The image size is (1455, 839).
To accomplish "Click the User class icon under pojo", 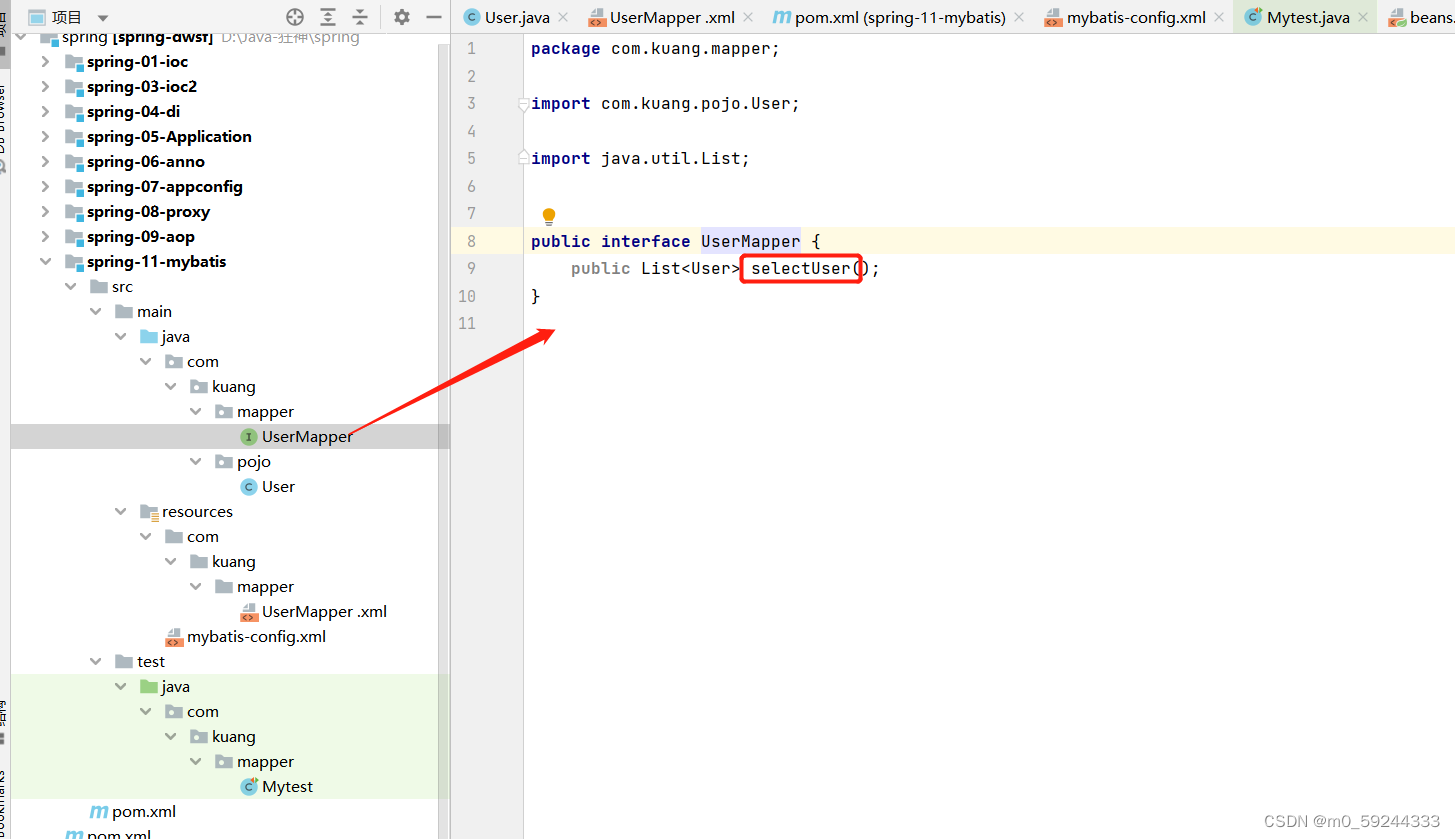I will coord(247,486).
